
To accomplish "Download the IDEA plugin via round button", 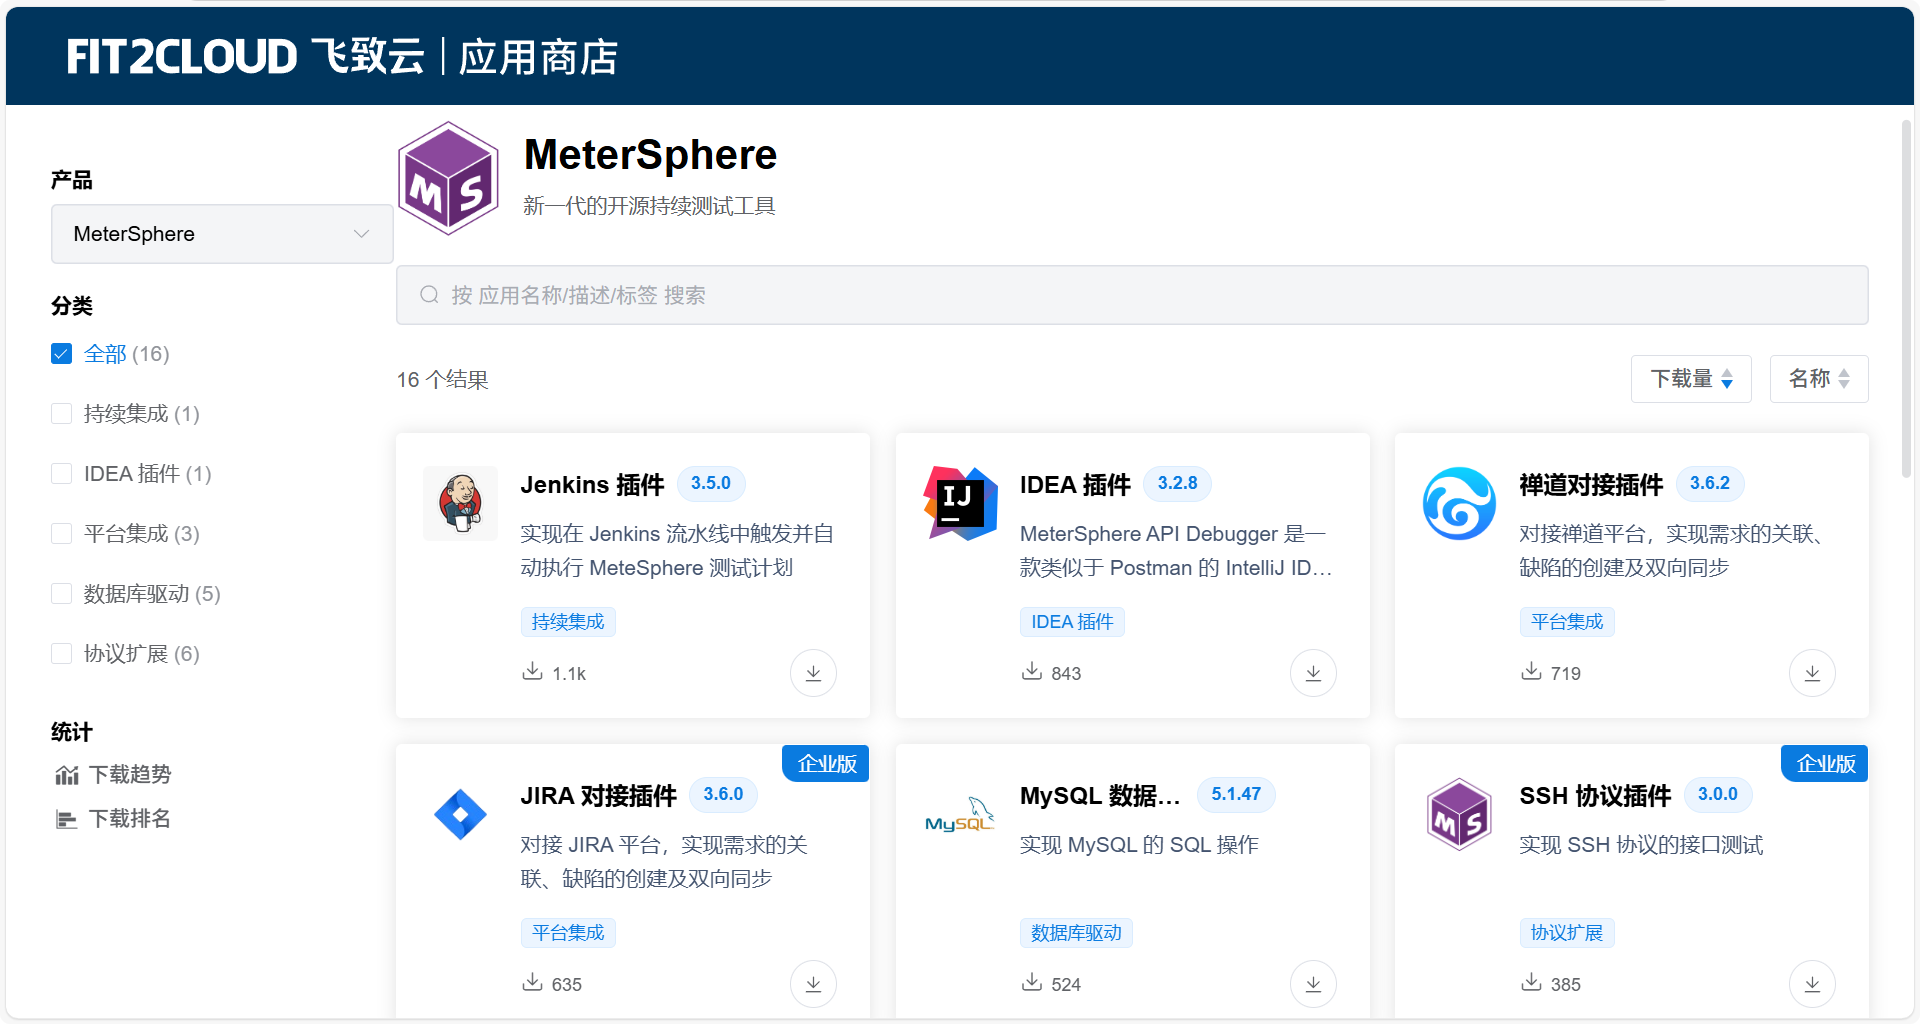I will click(x=1313, y=673).
